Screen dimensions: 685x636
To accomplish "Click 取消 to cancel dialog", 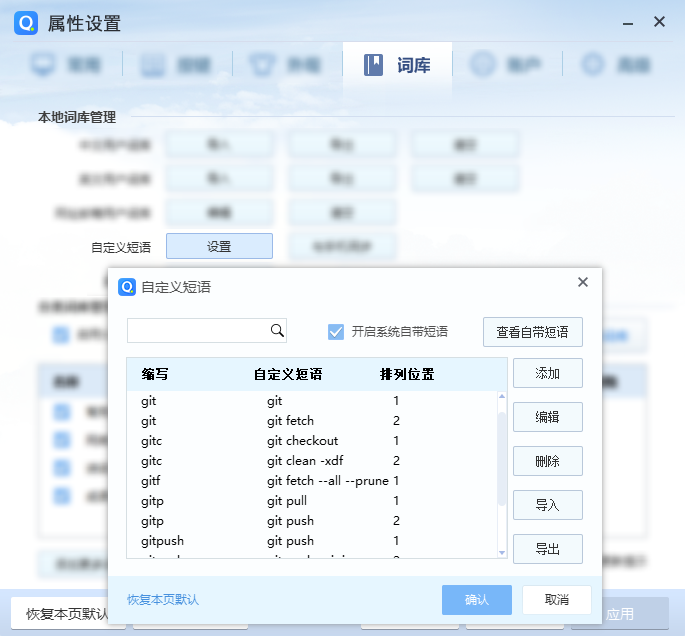I will pos(557,600).
